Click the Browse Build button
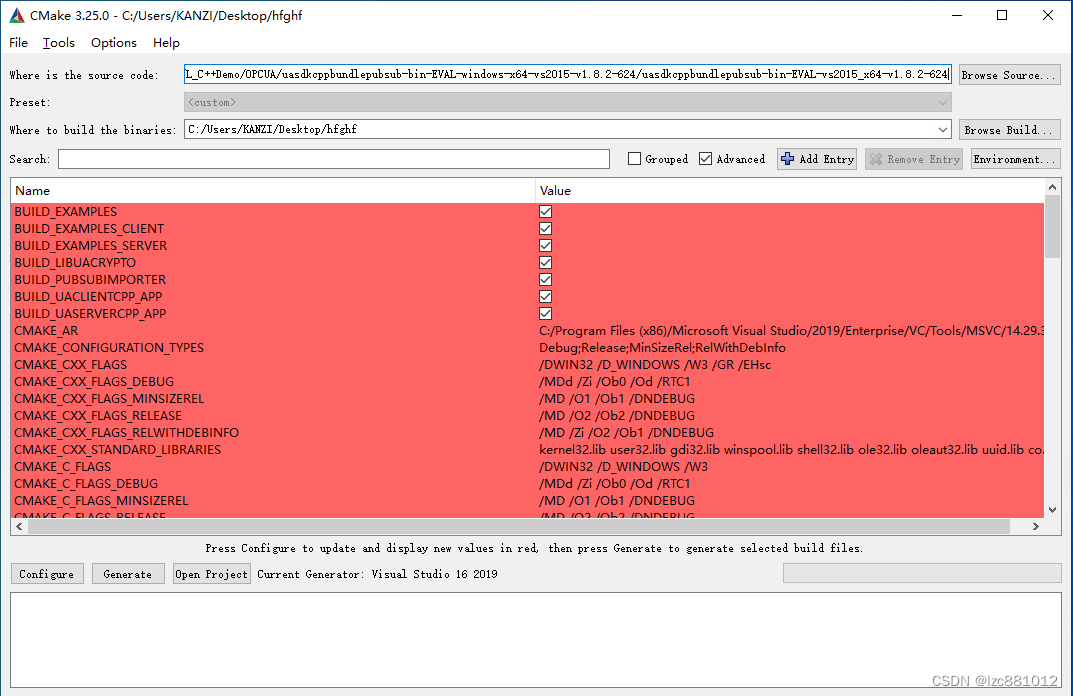This screenshot has width=1073, height=696. point(1009,129)
